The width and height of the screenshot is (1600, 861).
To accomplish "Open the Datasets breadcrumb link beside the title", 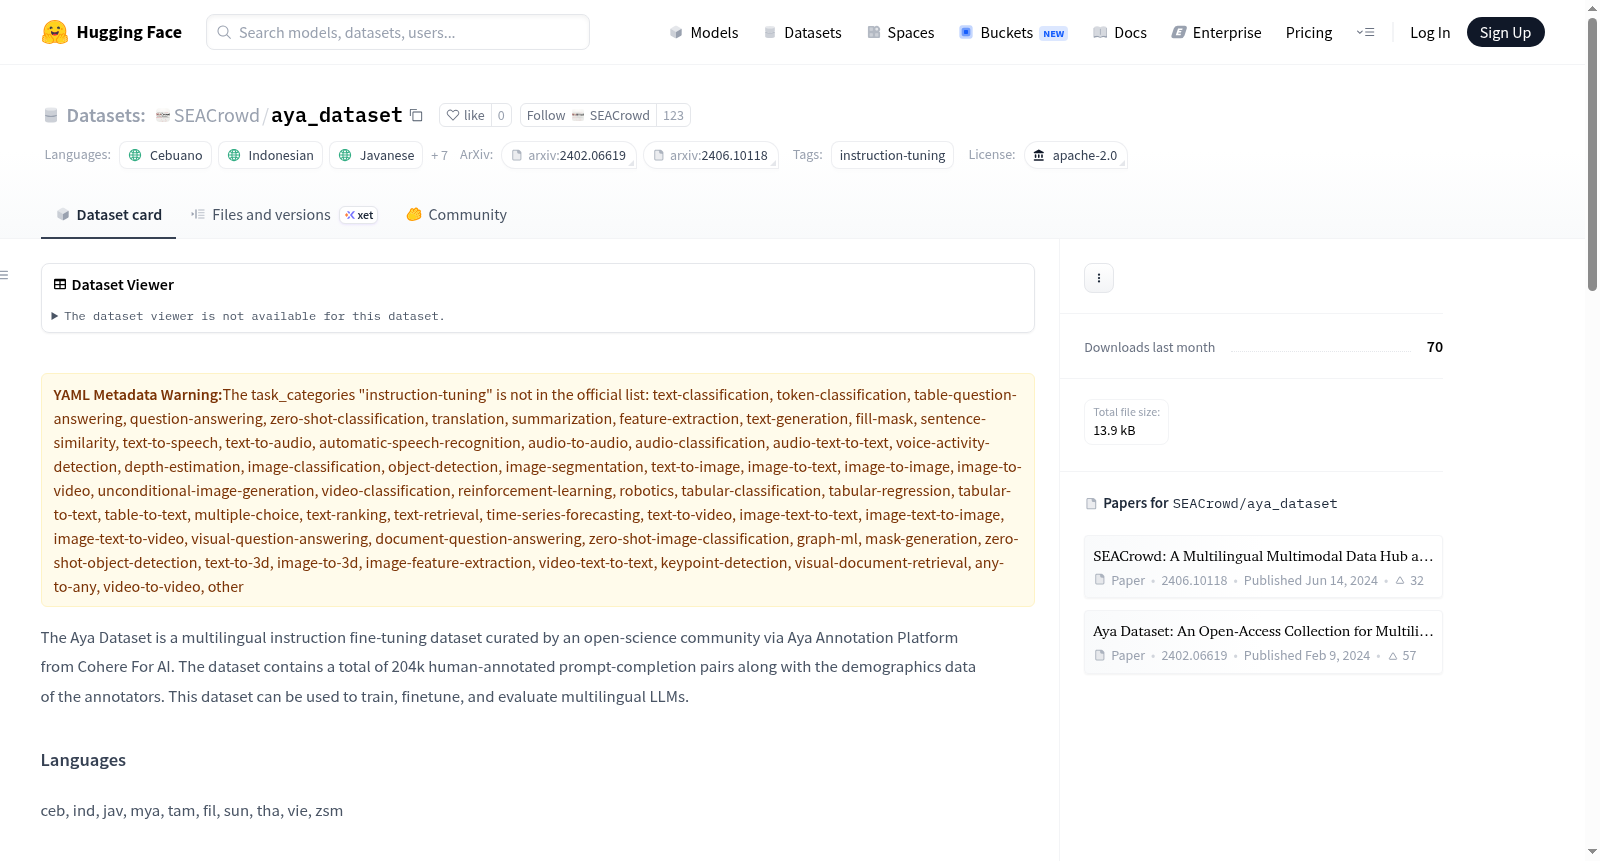I will [106, 116].
